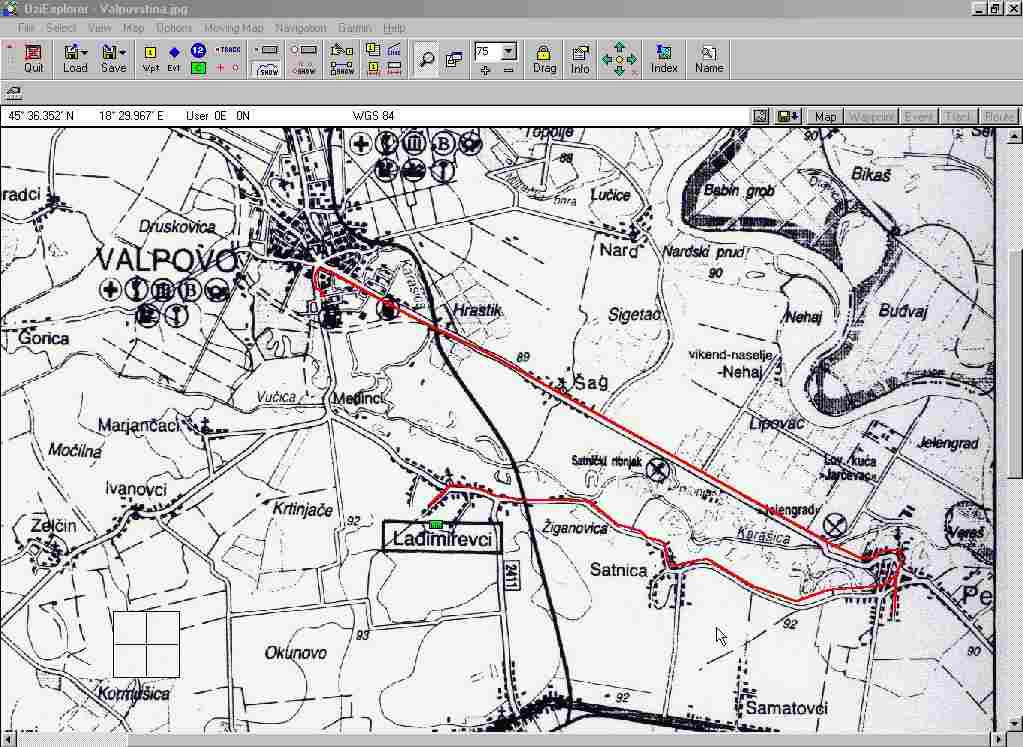
Task: Click the vertical scrollbar up arrow
Action: (x=1014, y=136)
